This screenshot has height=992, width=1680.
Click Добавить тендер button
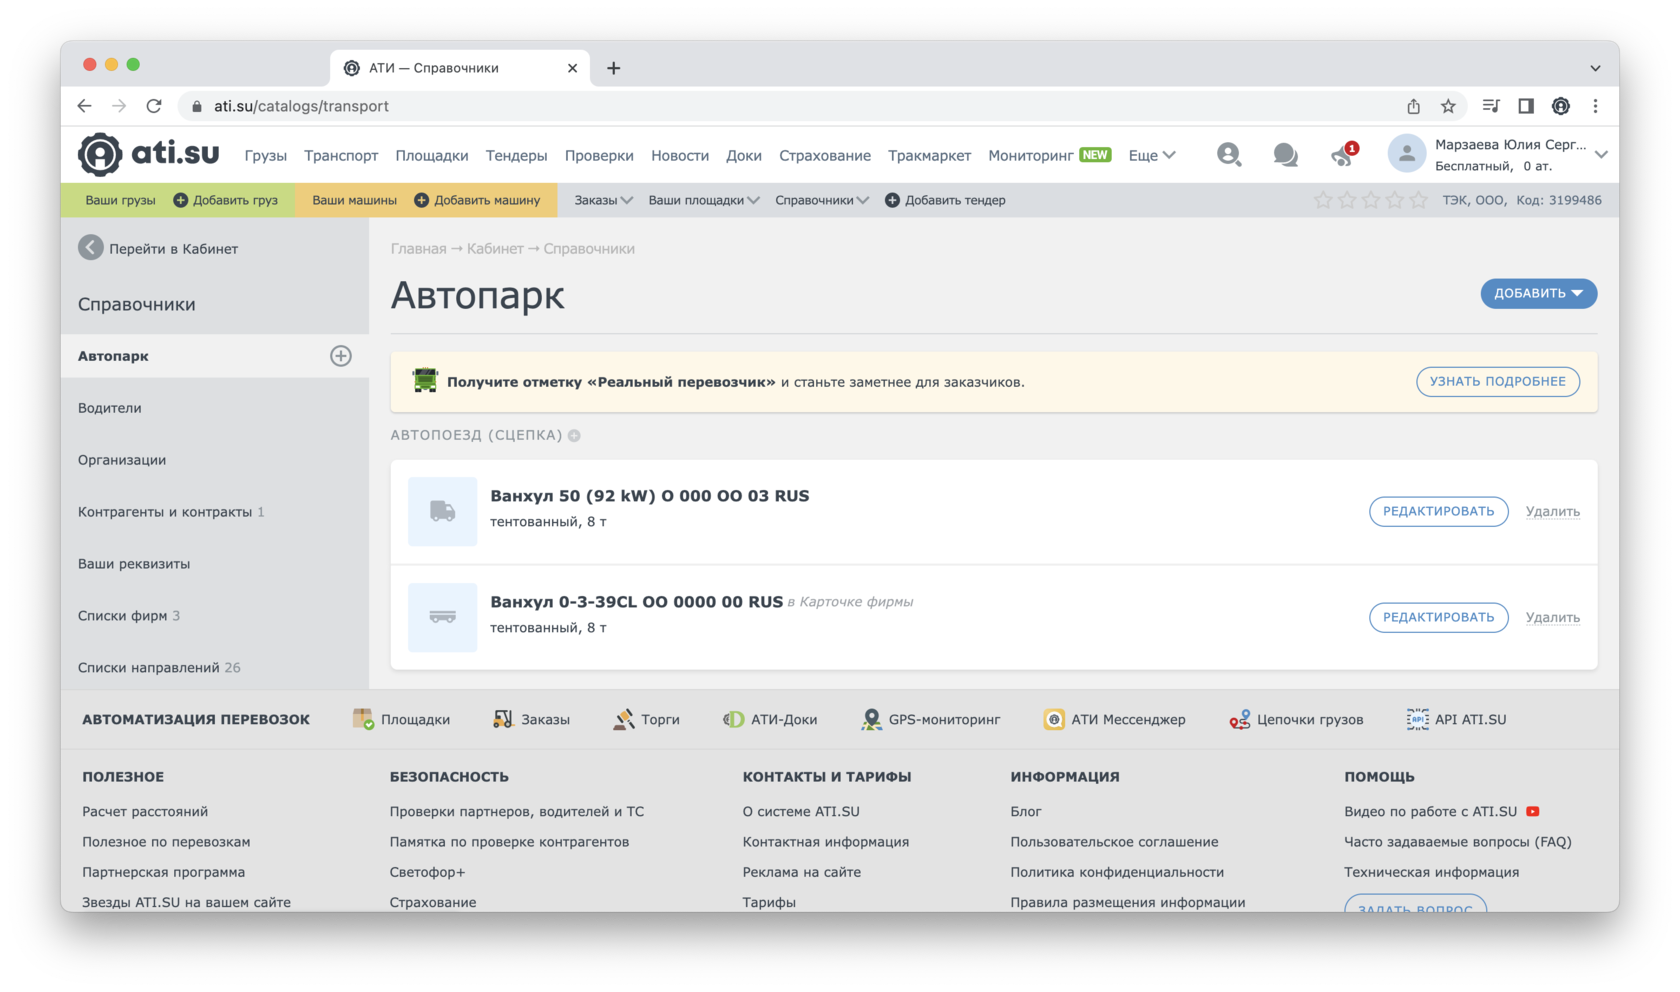point(945,200)
